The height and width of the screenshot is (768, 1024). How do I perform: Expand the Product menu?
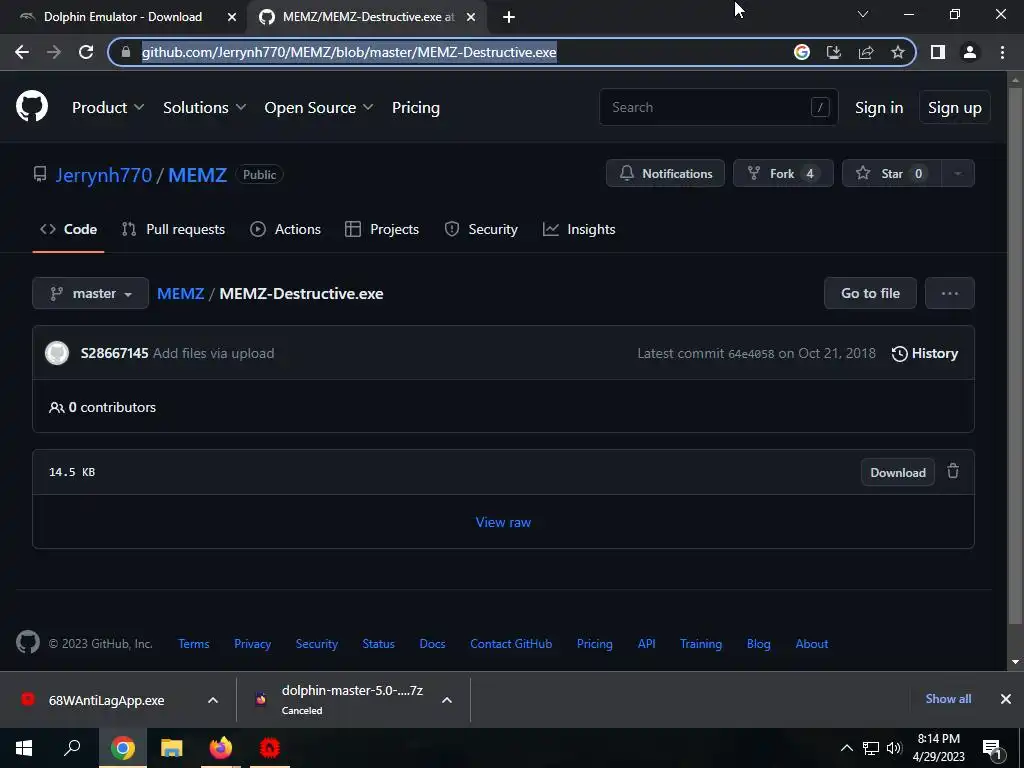[x=108, y=107]
